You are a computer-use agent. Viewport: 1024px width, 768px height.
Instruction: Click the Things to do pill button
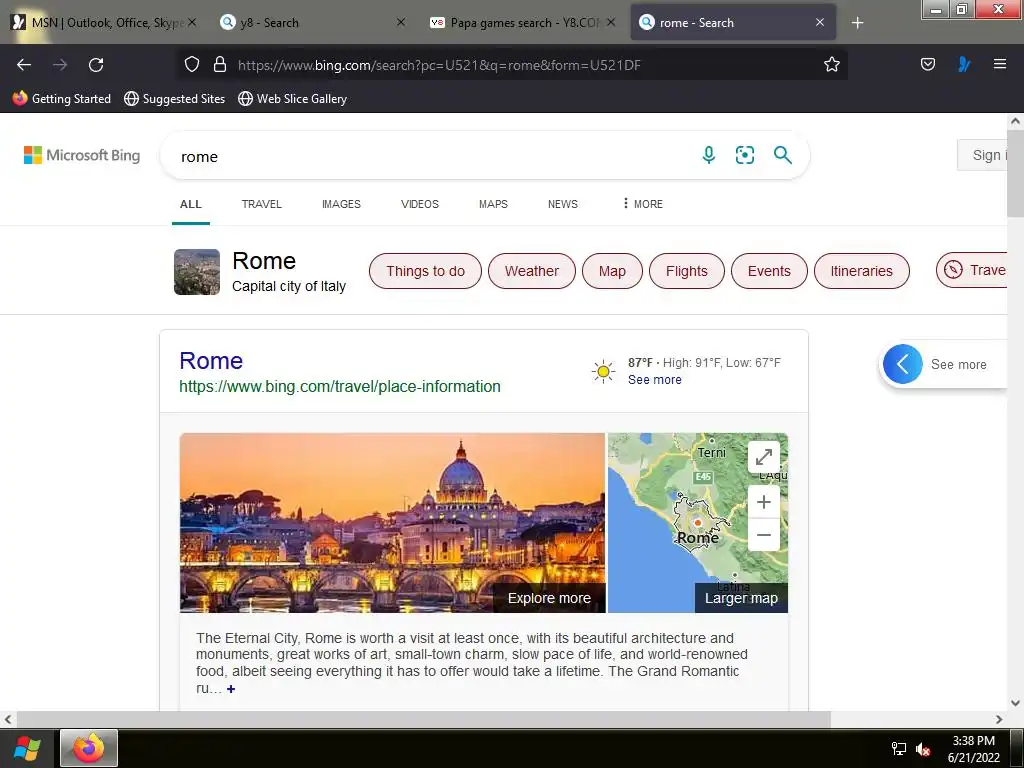coord(425,271)
